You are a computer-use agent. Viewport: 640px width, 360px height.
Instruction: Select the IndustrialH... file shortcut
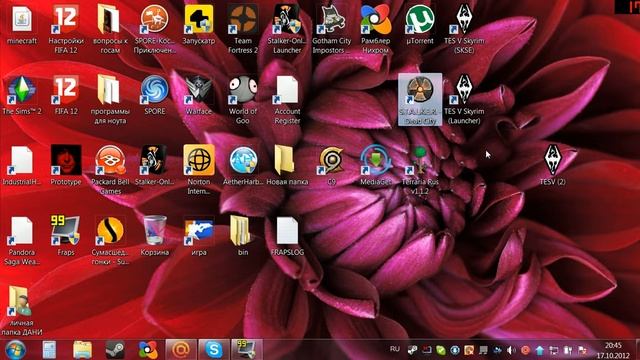(x=22, y=166)
